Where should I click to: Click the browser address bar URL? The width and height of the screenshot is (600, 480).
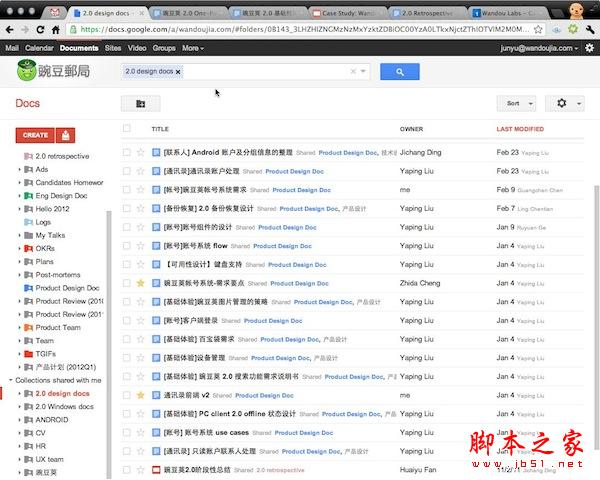coord(305,29)
